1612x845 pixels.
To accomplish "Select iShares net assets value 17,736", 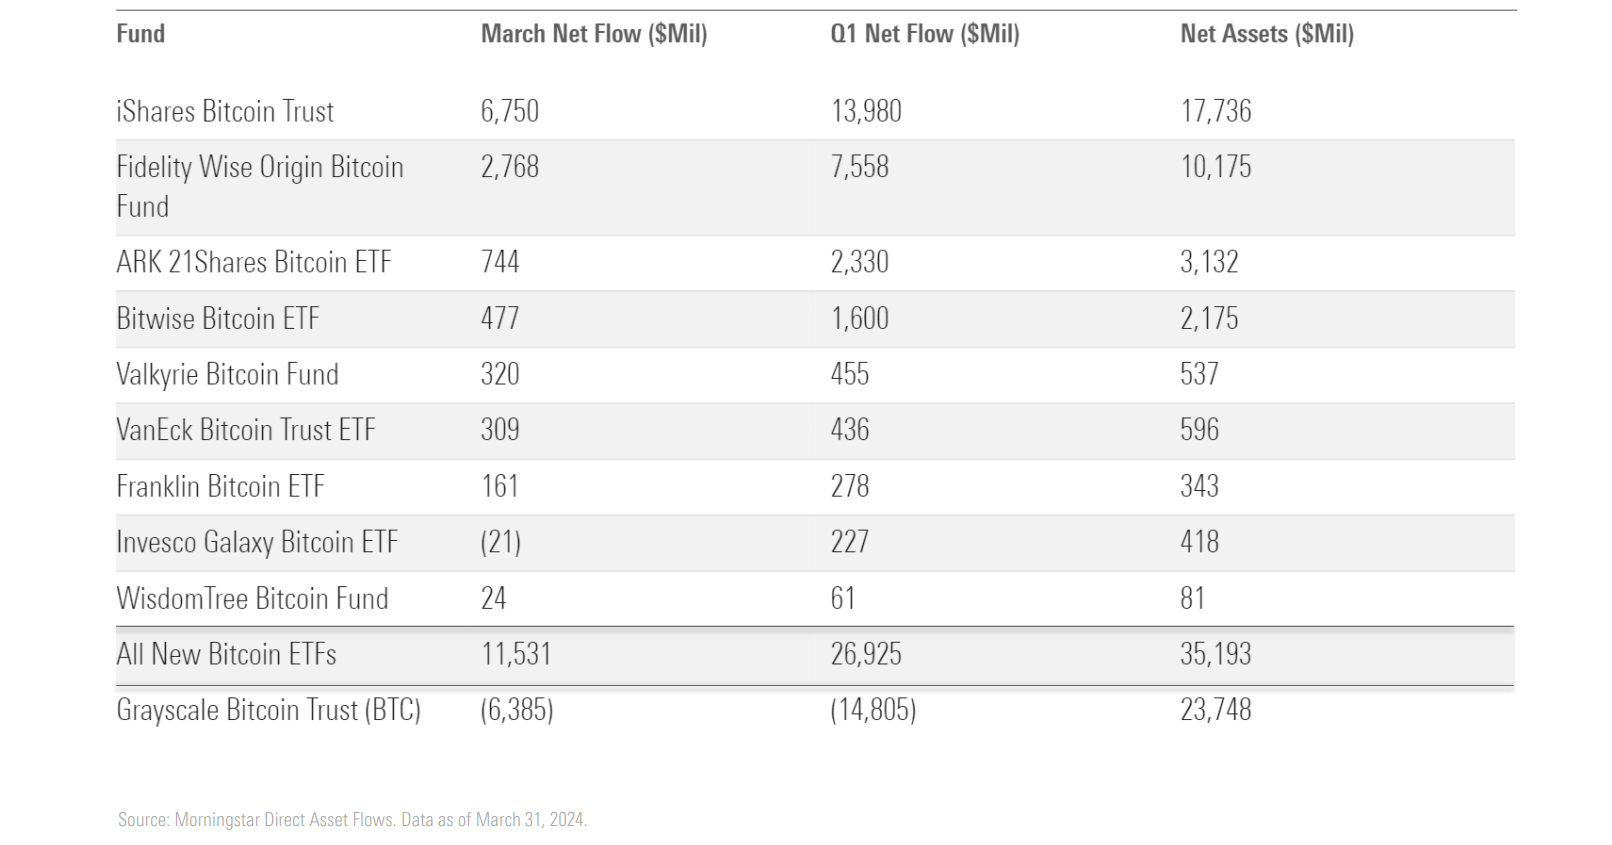I will pos(1216,111).
